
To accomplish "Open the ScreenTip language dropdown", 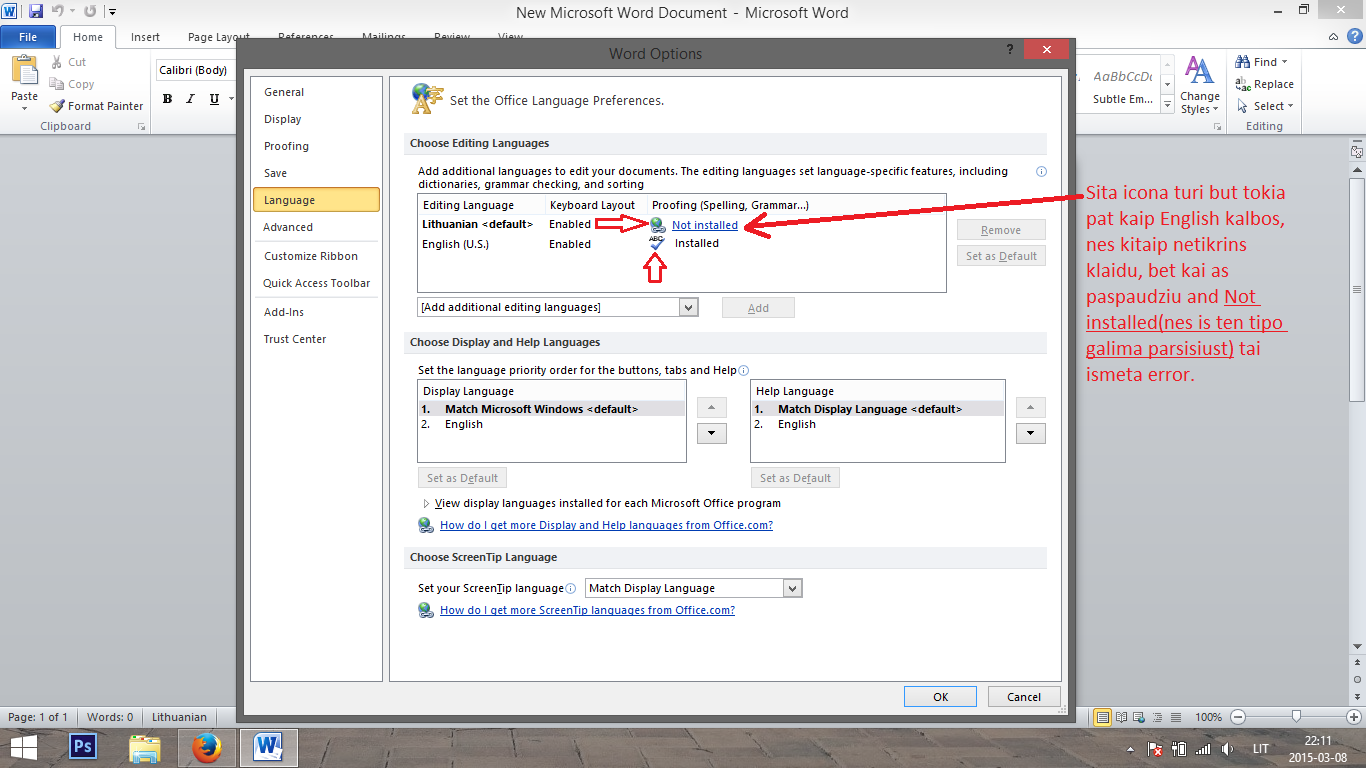I will pyautogui.click(x=693, y=588).
